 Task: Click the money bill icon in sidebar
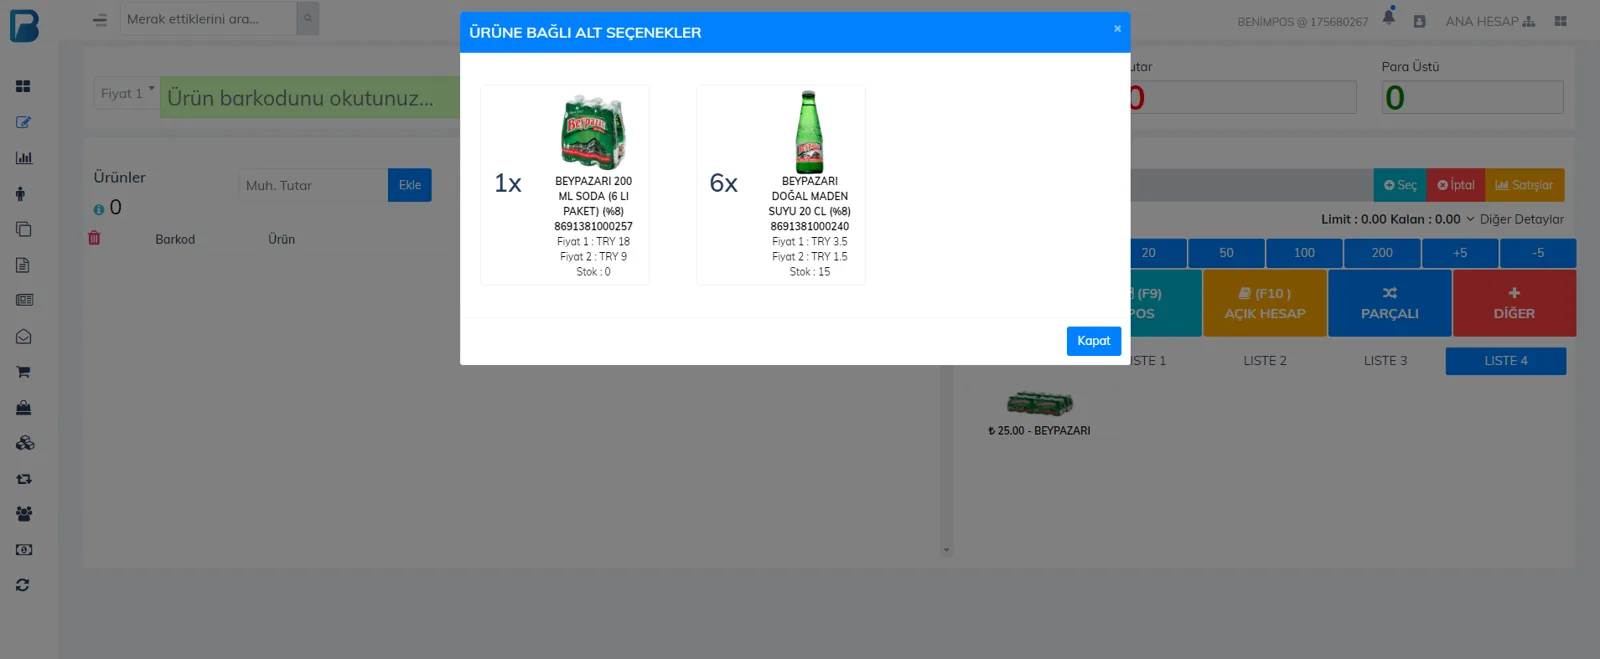click(24, 550)
